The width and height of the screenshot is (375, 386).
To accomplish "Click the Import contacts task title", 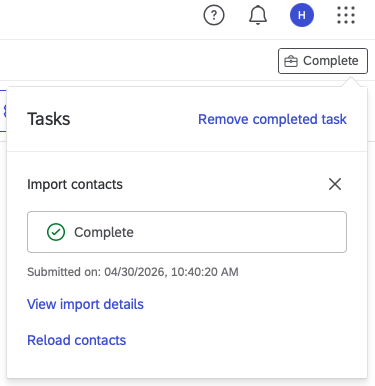I will (x=75, y=184).
